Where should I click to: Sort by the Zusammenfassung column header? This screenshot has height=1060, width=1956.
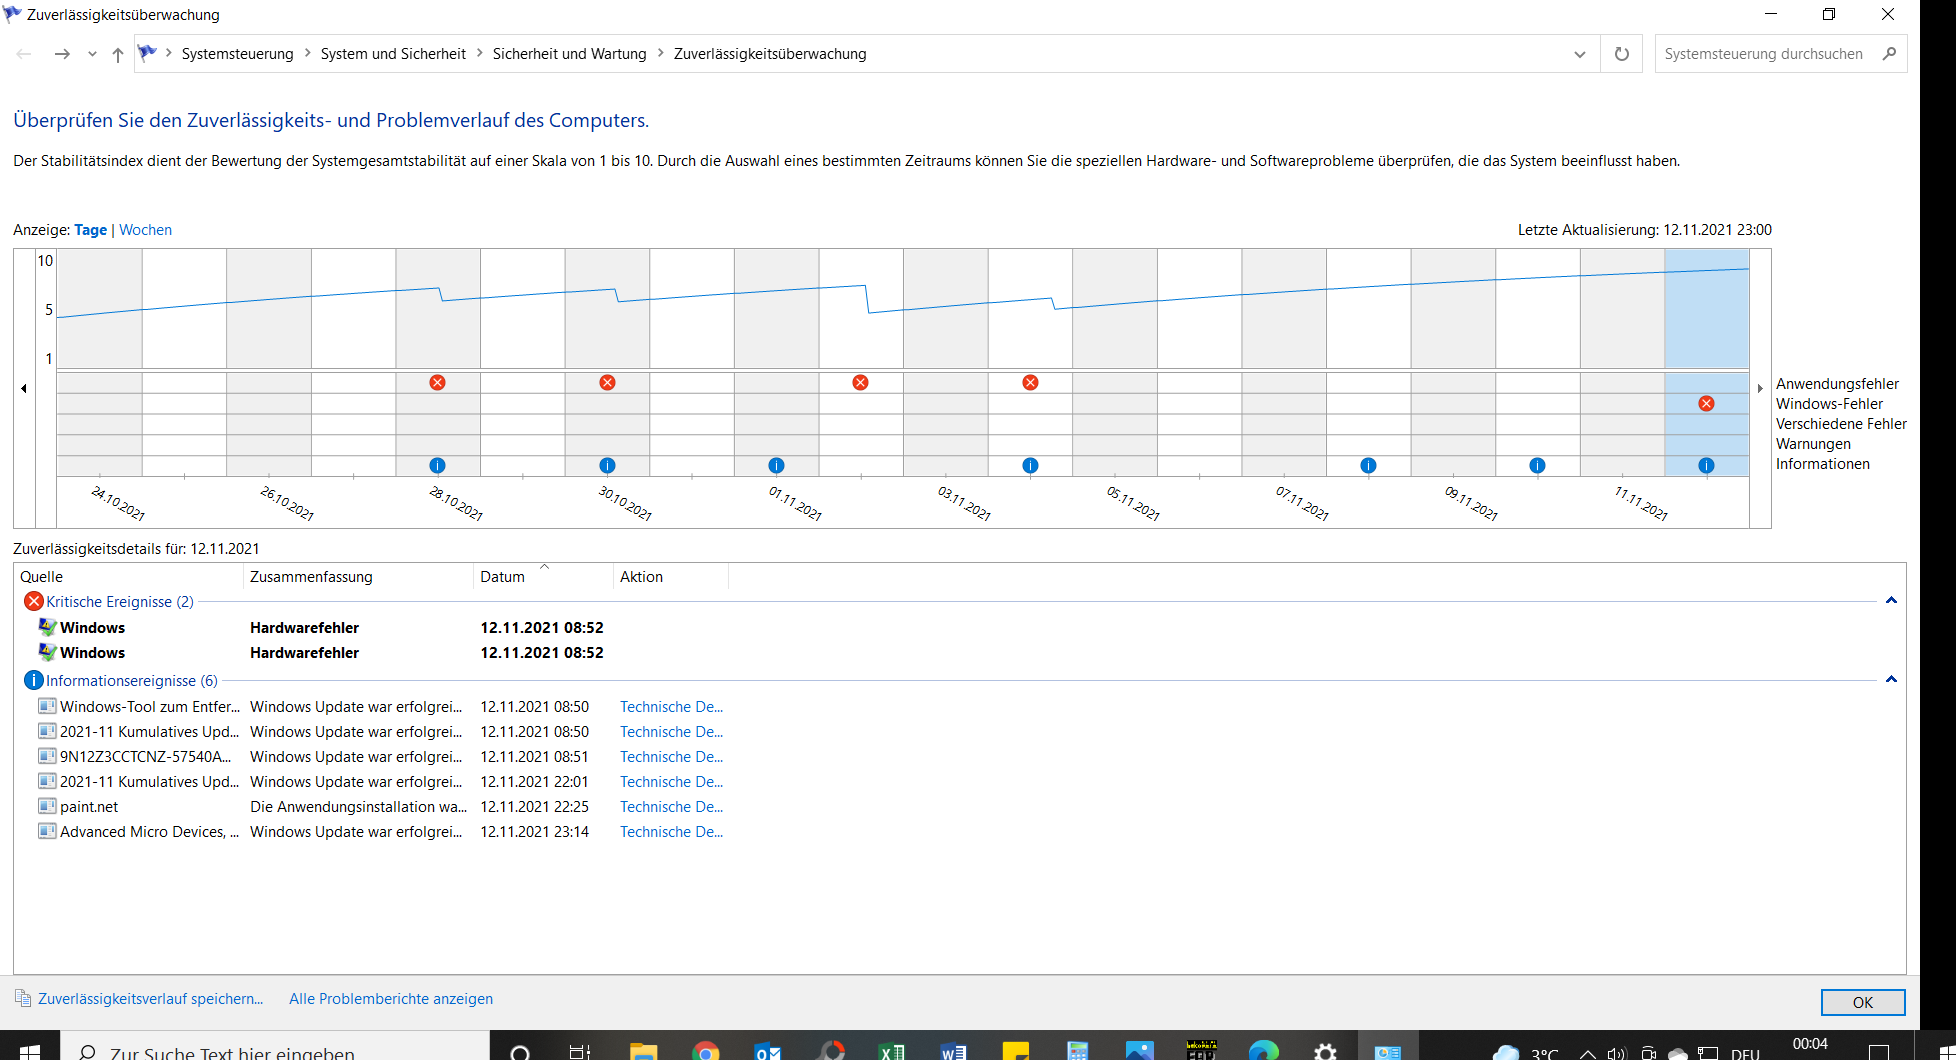358,577
